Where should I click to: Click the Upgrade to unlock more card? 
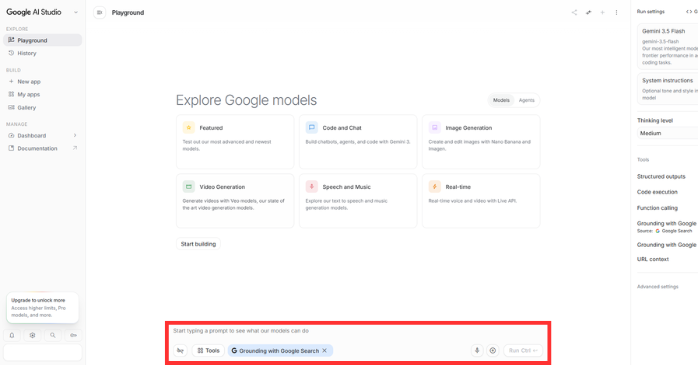[43, 308]
